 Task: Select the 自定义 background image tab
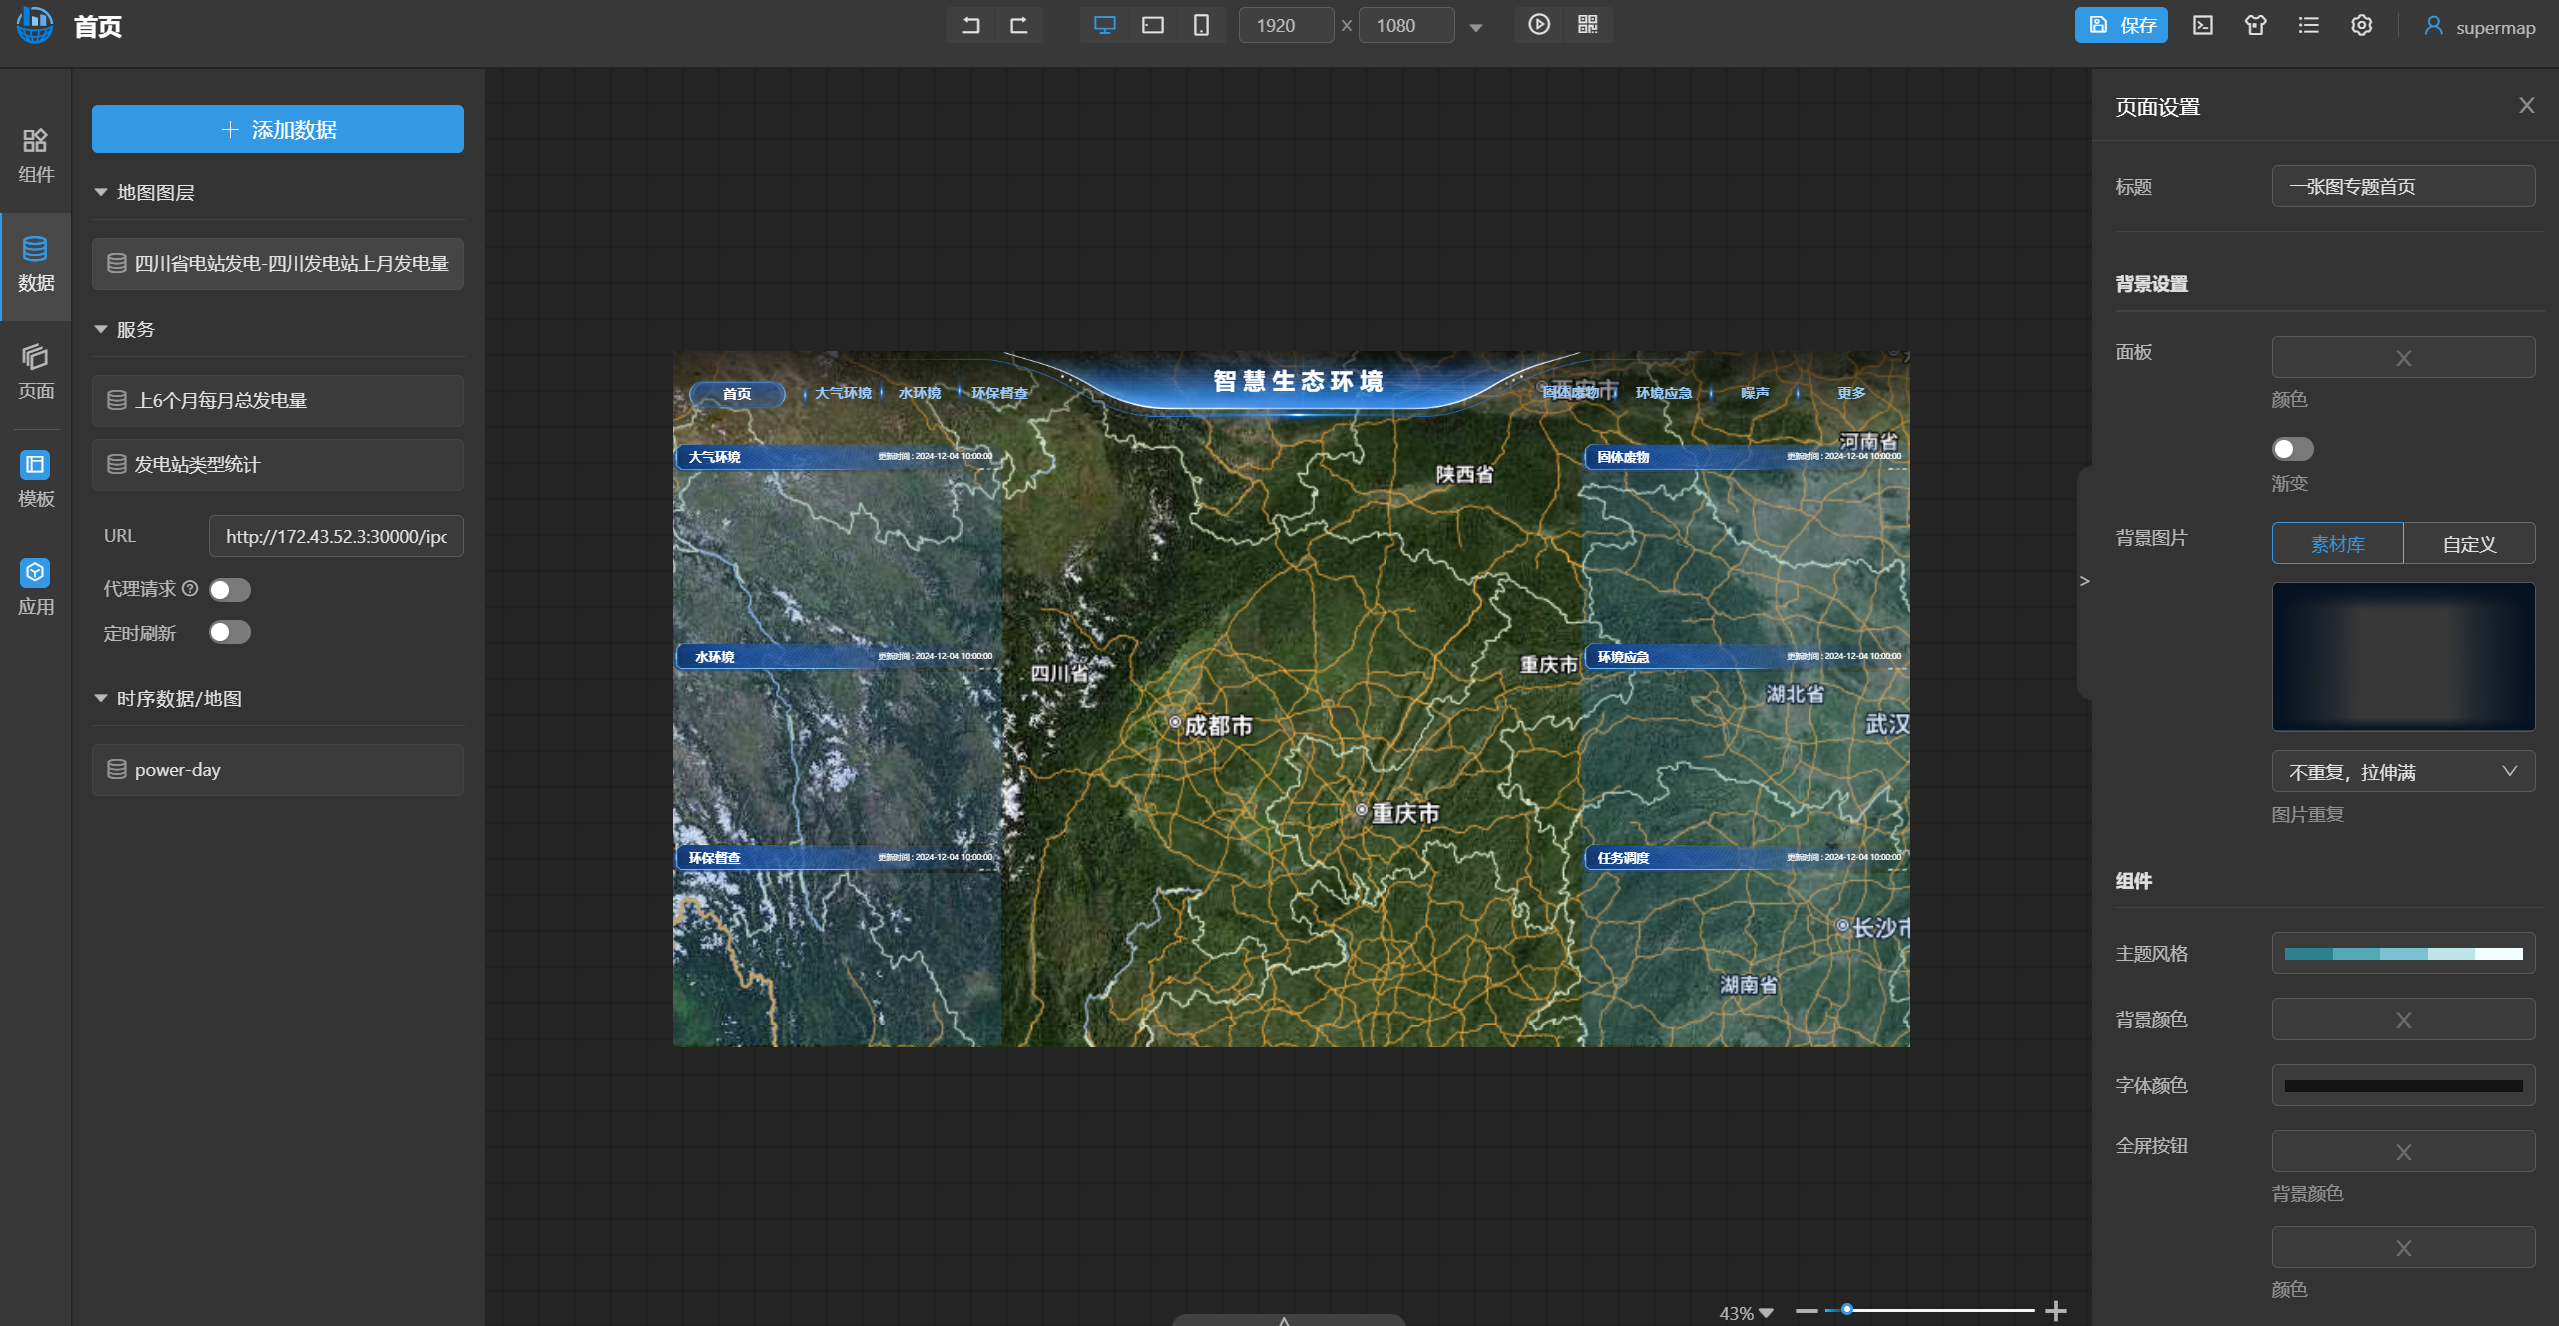(2469, 544)
